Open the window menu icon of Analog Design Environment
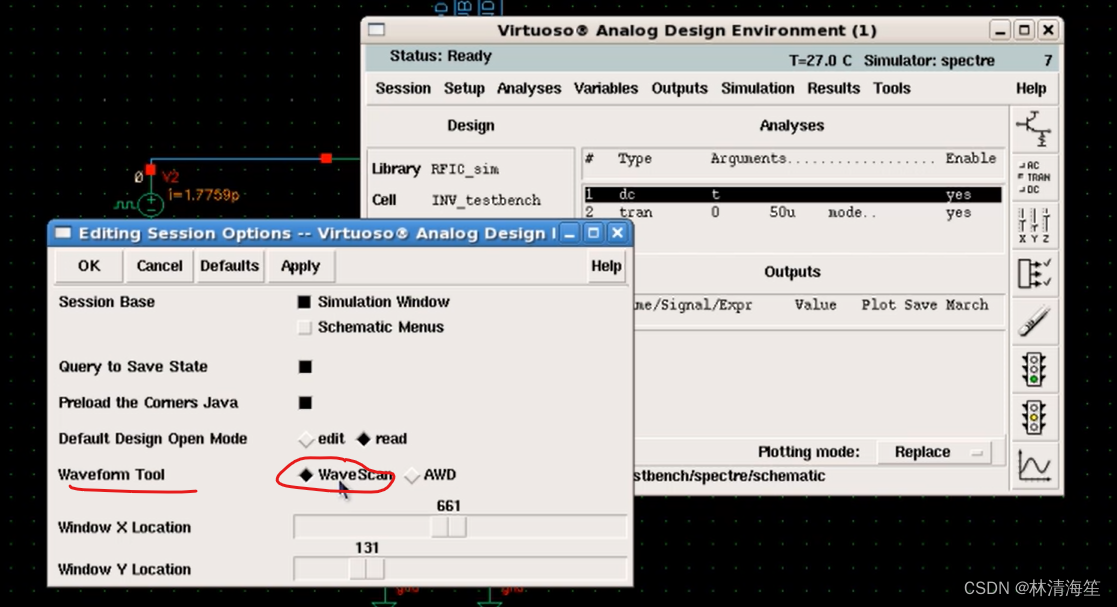The image size is (1117, 607). click(x=377, y=30)
